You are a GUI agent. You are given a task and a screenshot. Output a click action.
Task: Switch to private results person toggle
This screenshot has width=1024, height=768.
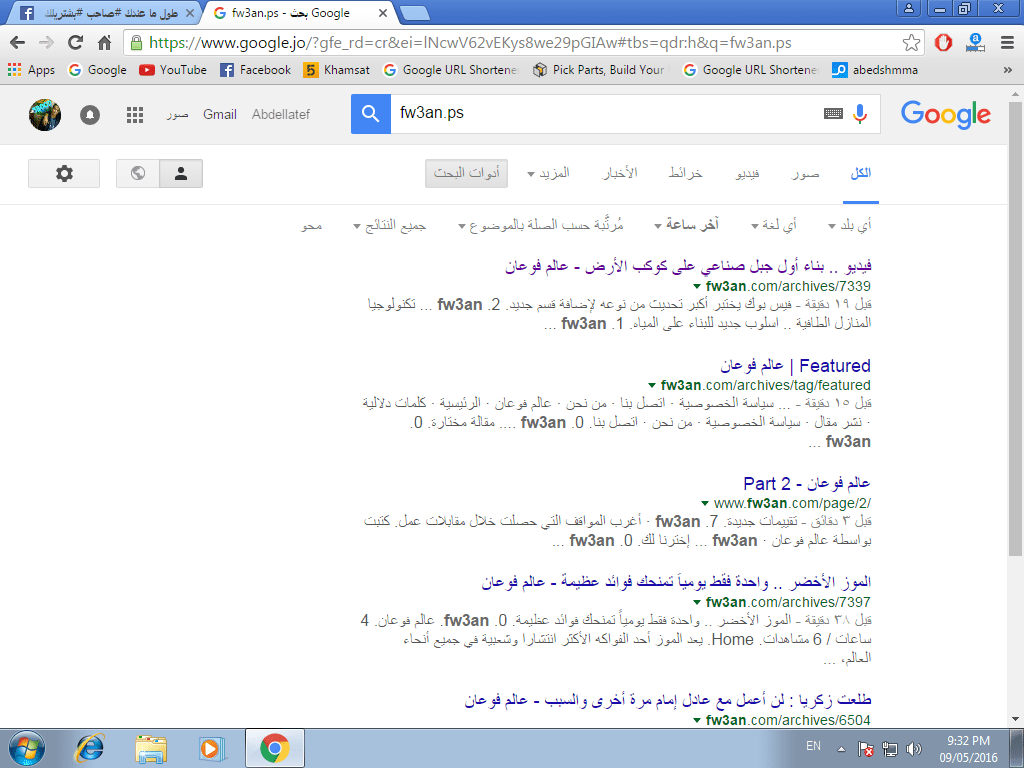tap(181, 173)
